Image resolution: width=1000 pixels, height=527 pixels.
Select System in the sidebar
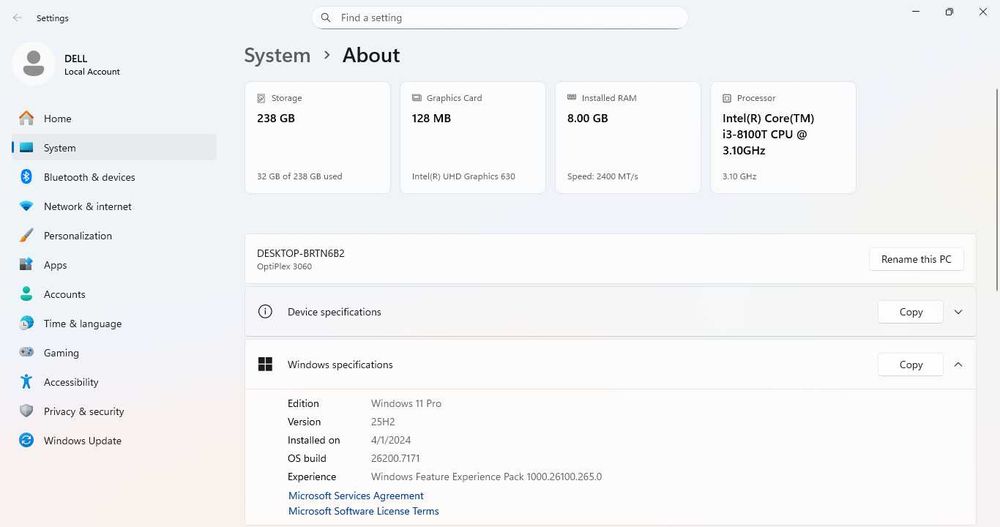click(59, 148)
